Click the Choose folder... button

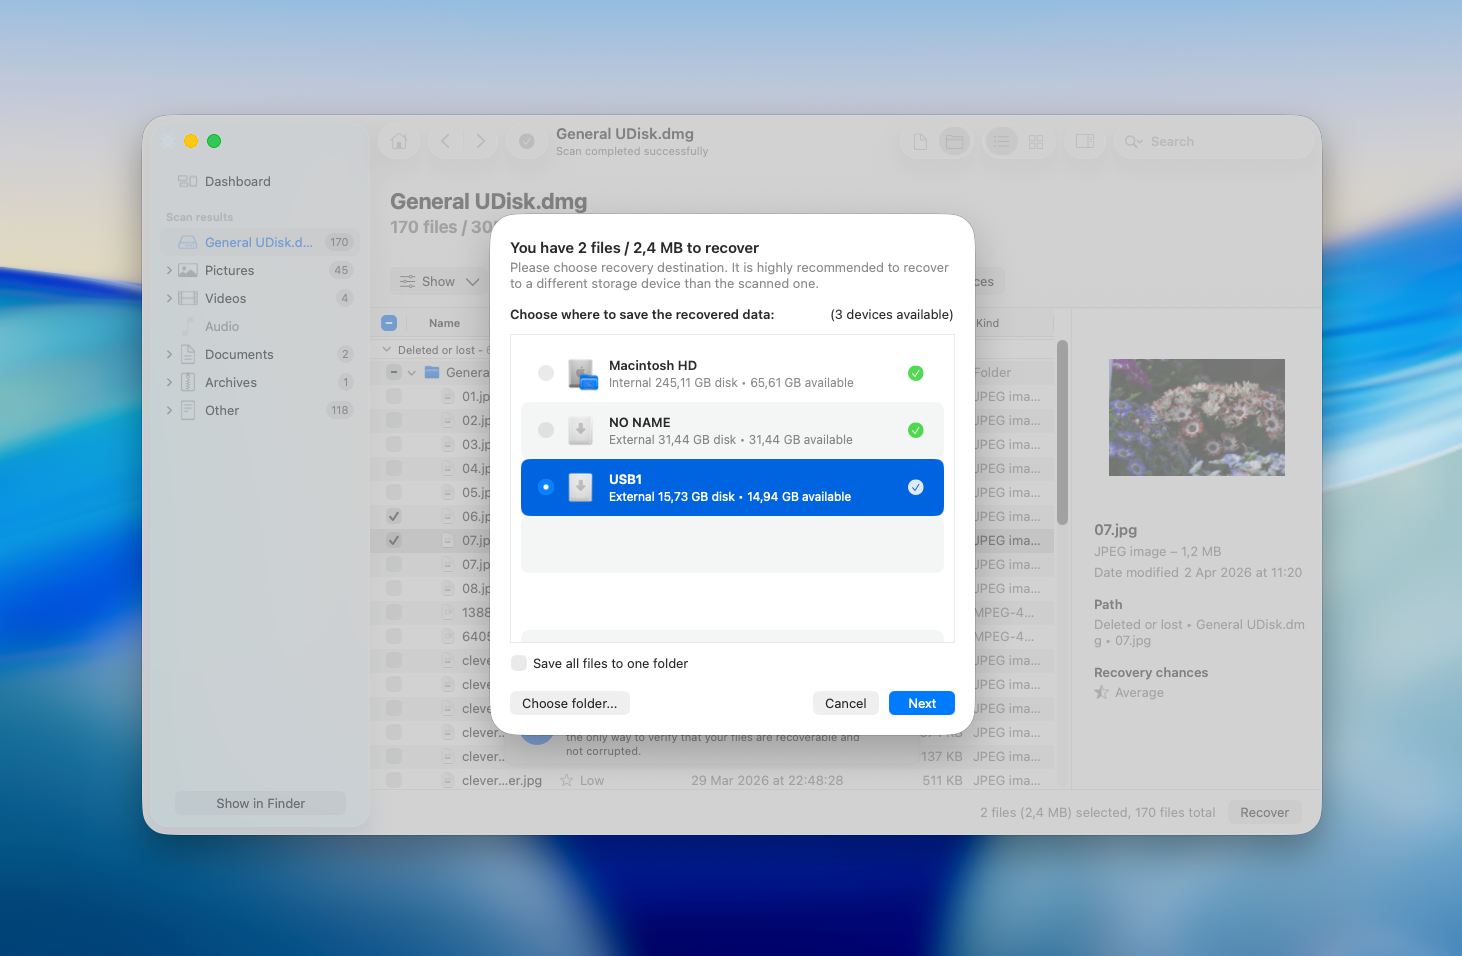click(x=570, y=703)
